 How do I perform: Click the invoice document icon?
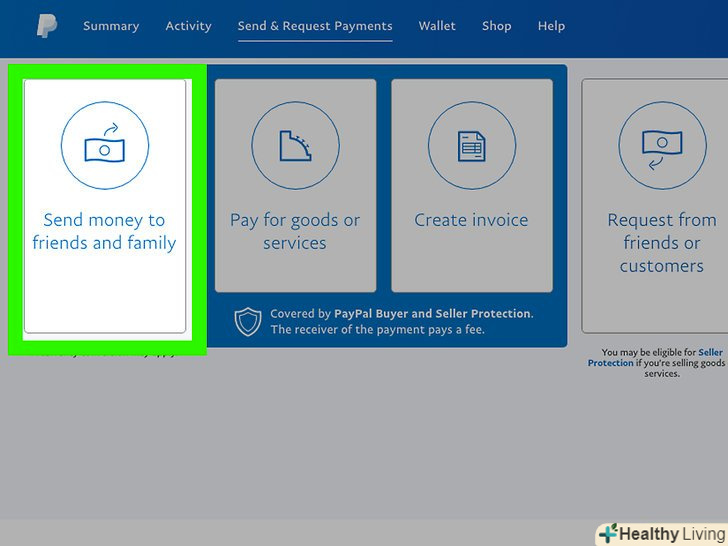click(472, 145)
